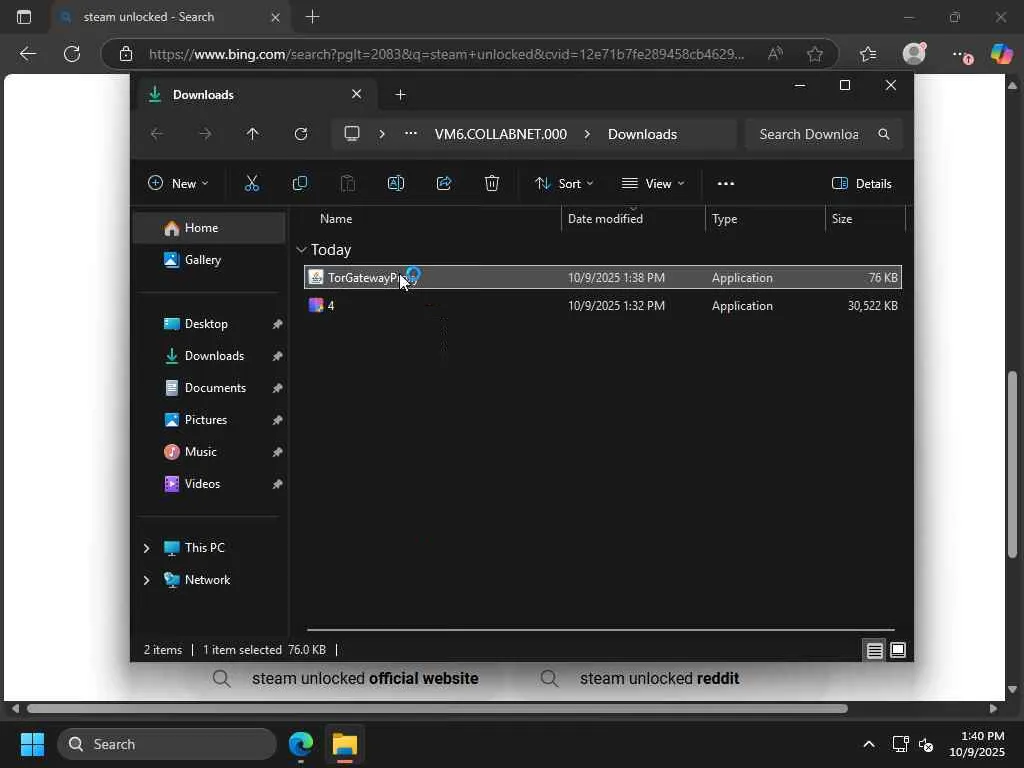This screenshot has width=1024, height=768.
Task: Open Documents in navigation pane
Action: [209, 388]
